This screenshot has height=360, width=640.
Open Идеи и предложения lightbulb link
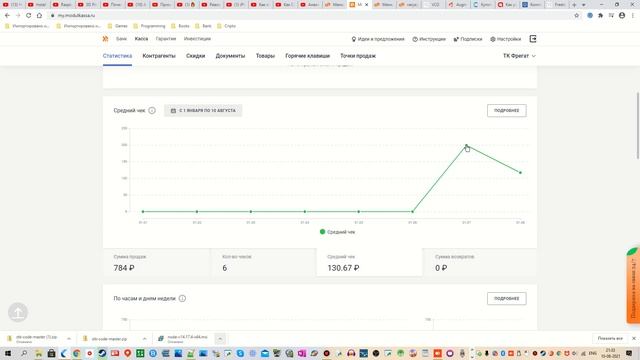pyautogui.click(x=378, y=39)
